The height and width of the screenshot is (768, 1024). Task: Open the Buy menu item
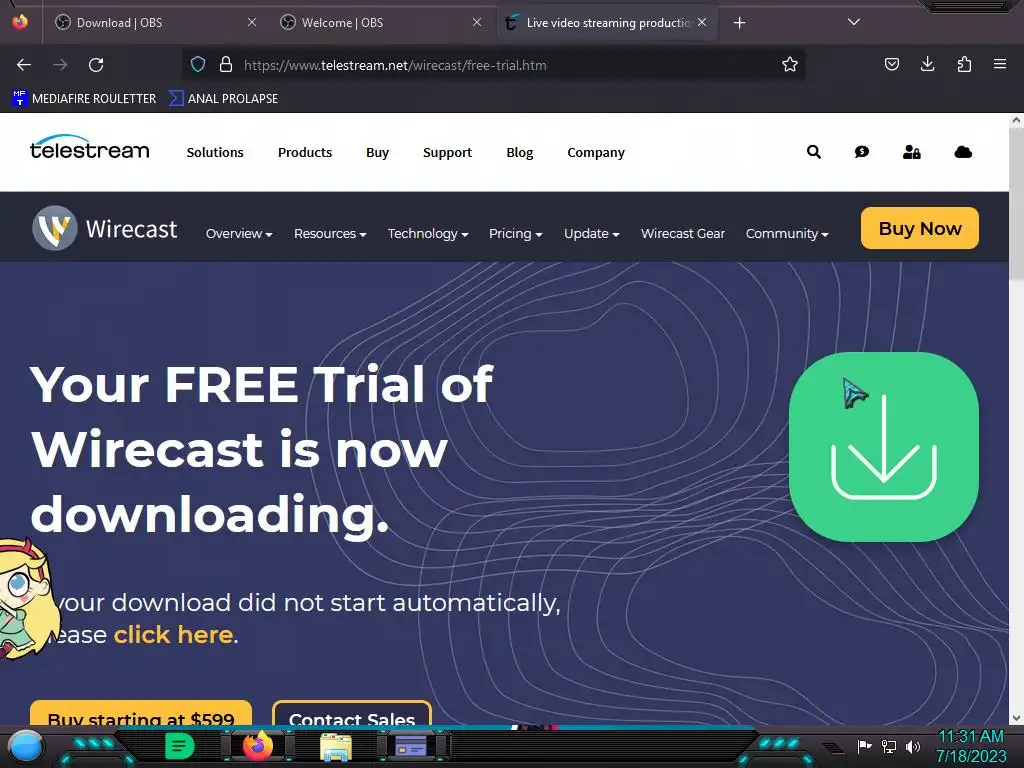(x=377, y=152)
